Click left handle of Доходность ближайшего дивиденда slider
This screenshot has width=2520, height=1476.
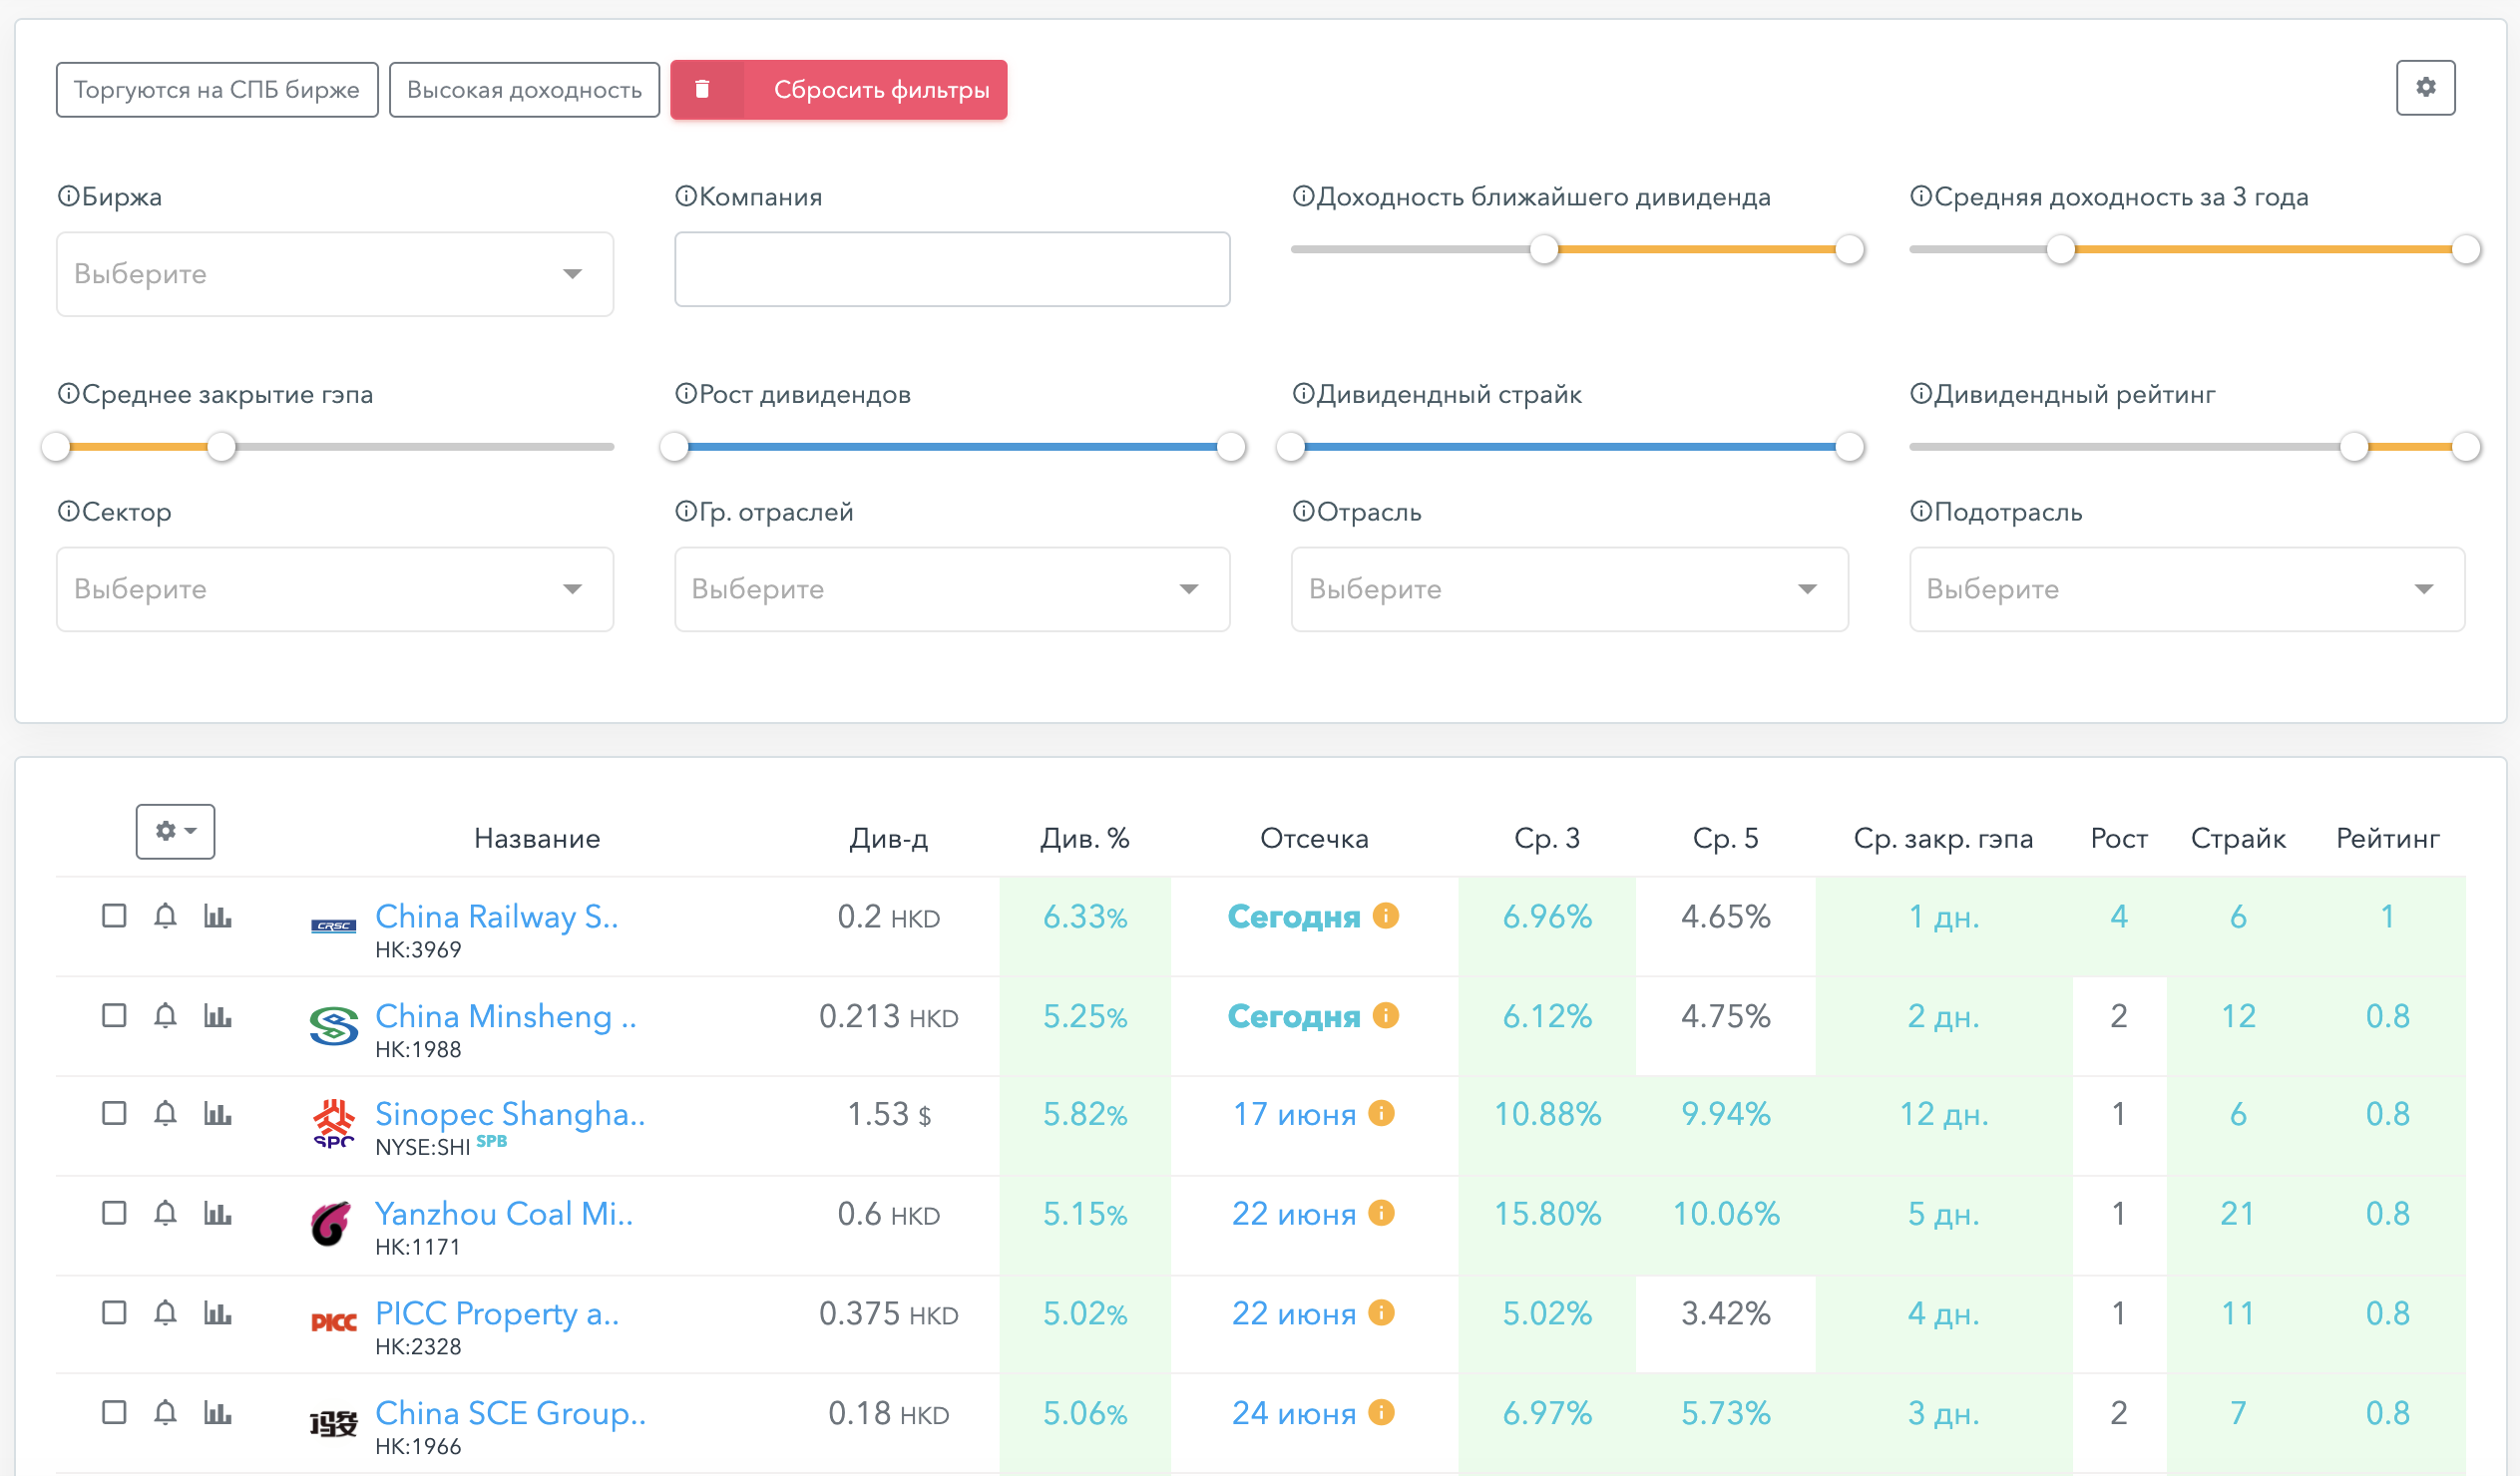pos(1544,249)
